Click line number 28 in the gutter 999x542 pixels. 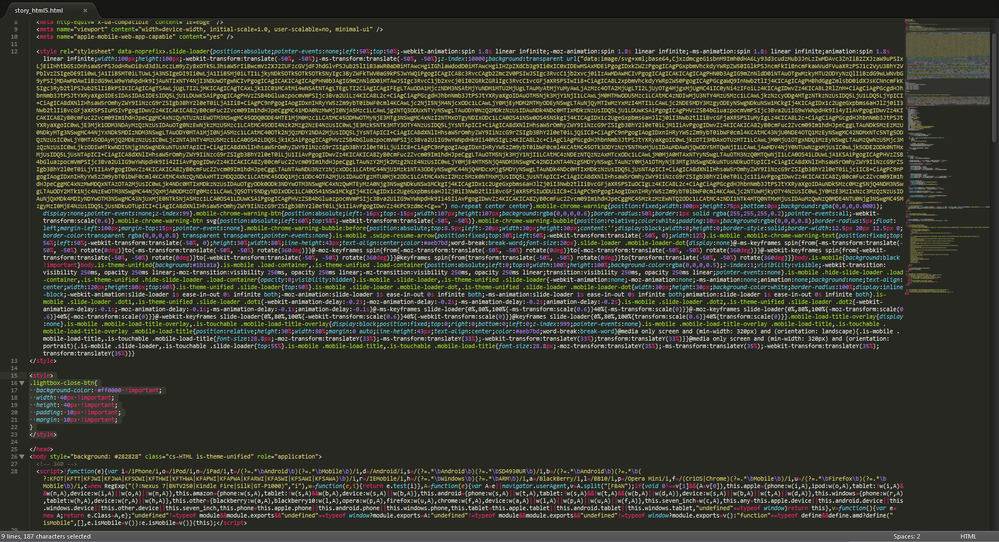coord(14,471)
